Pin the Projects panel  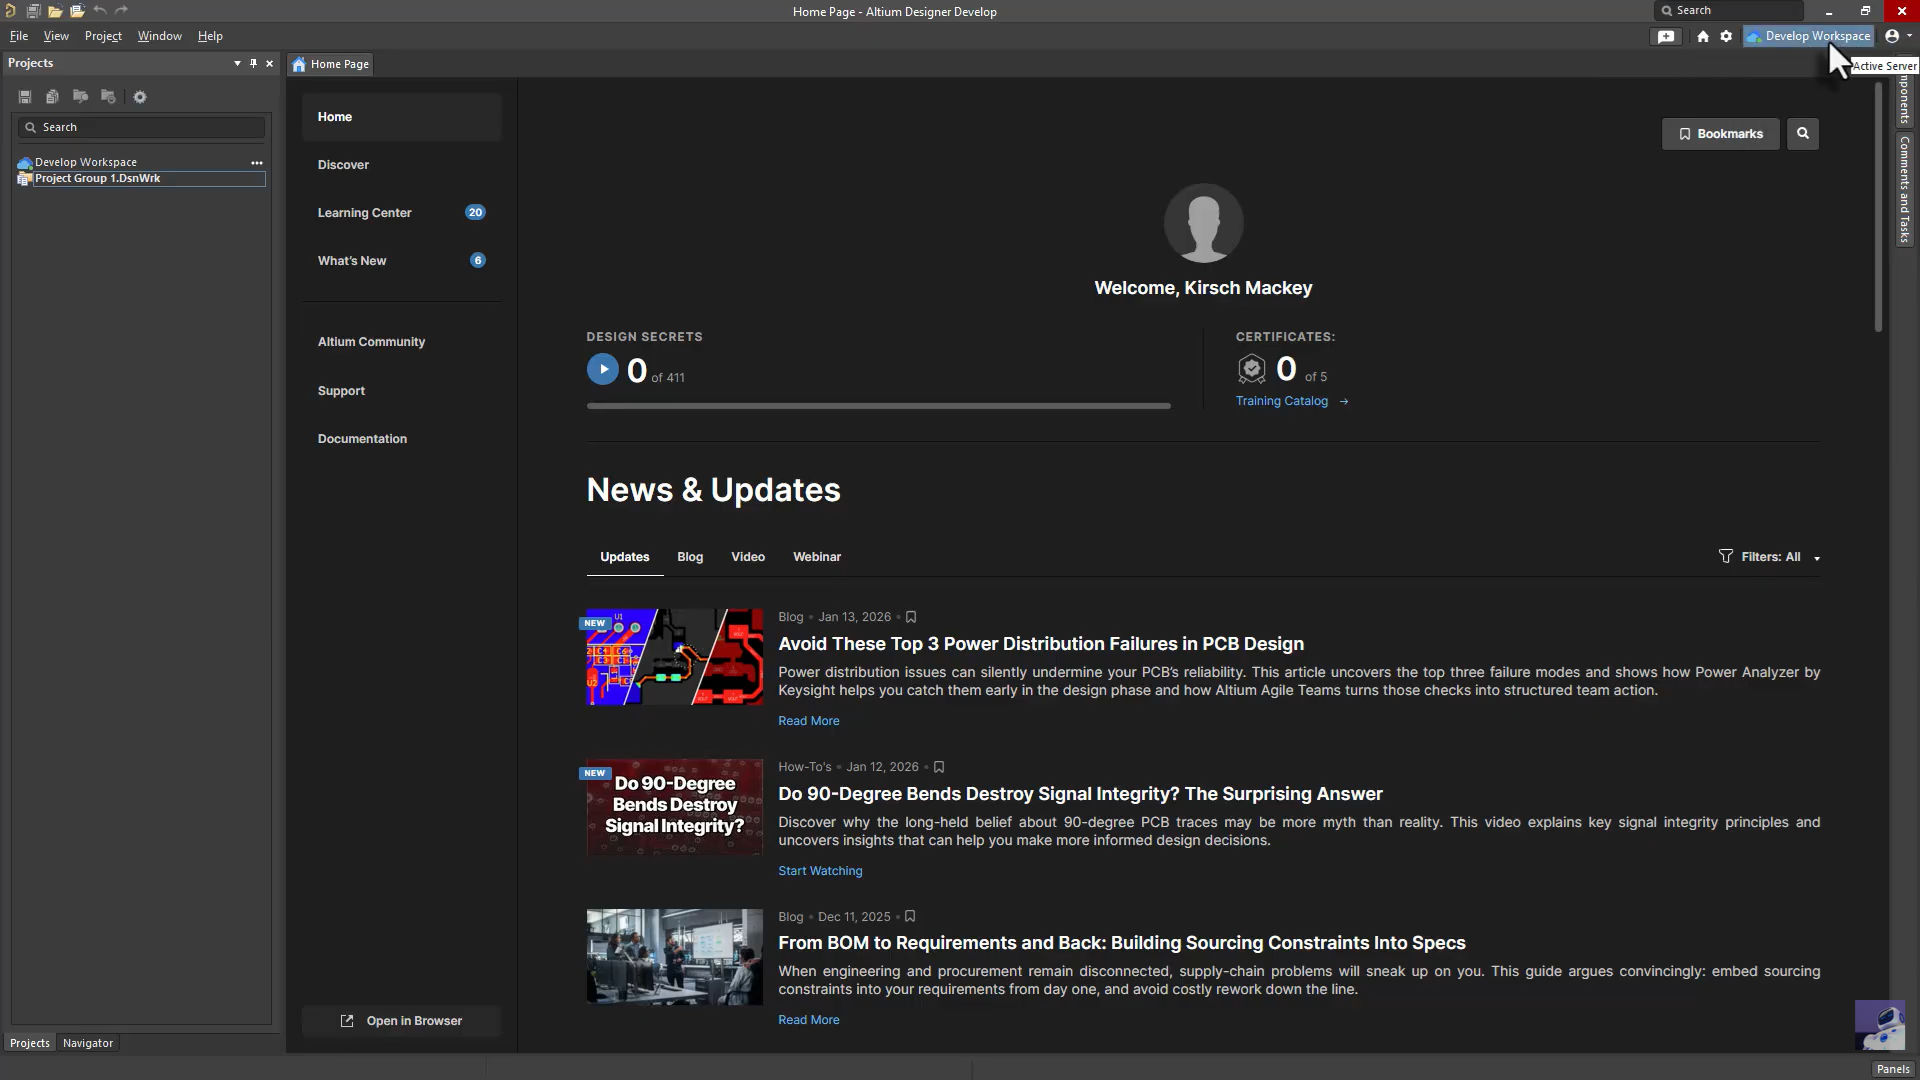[x=253, y=63]
